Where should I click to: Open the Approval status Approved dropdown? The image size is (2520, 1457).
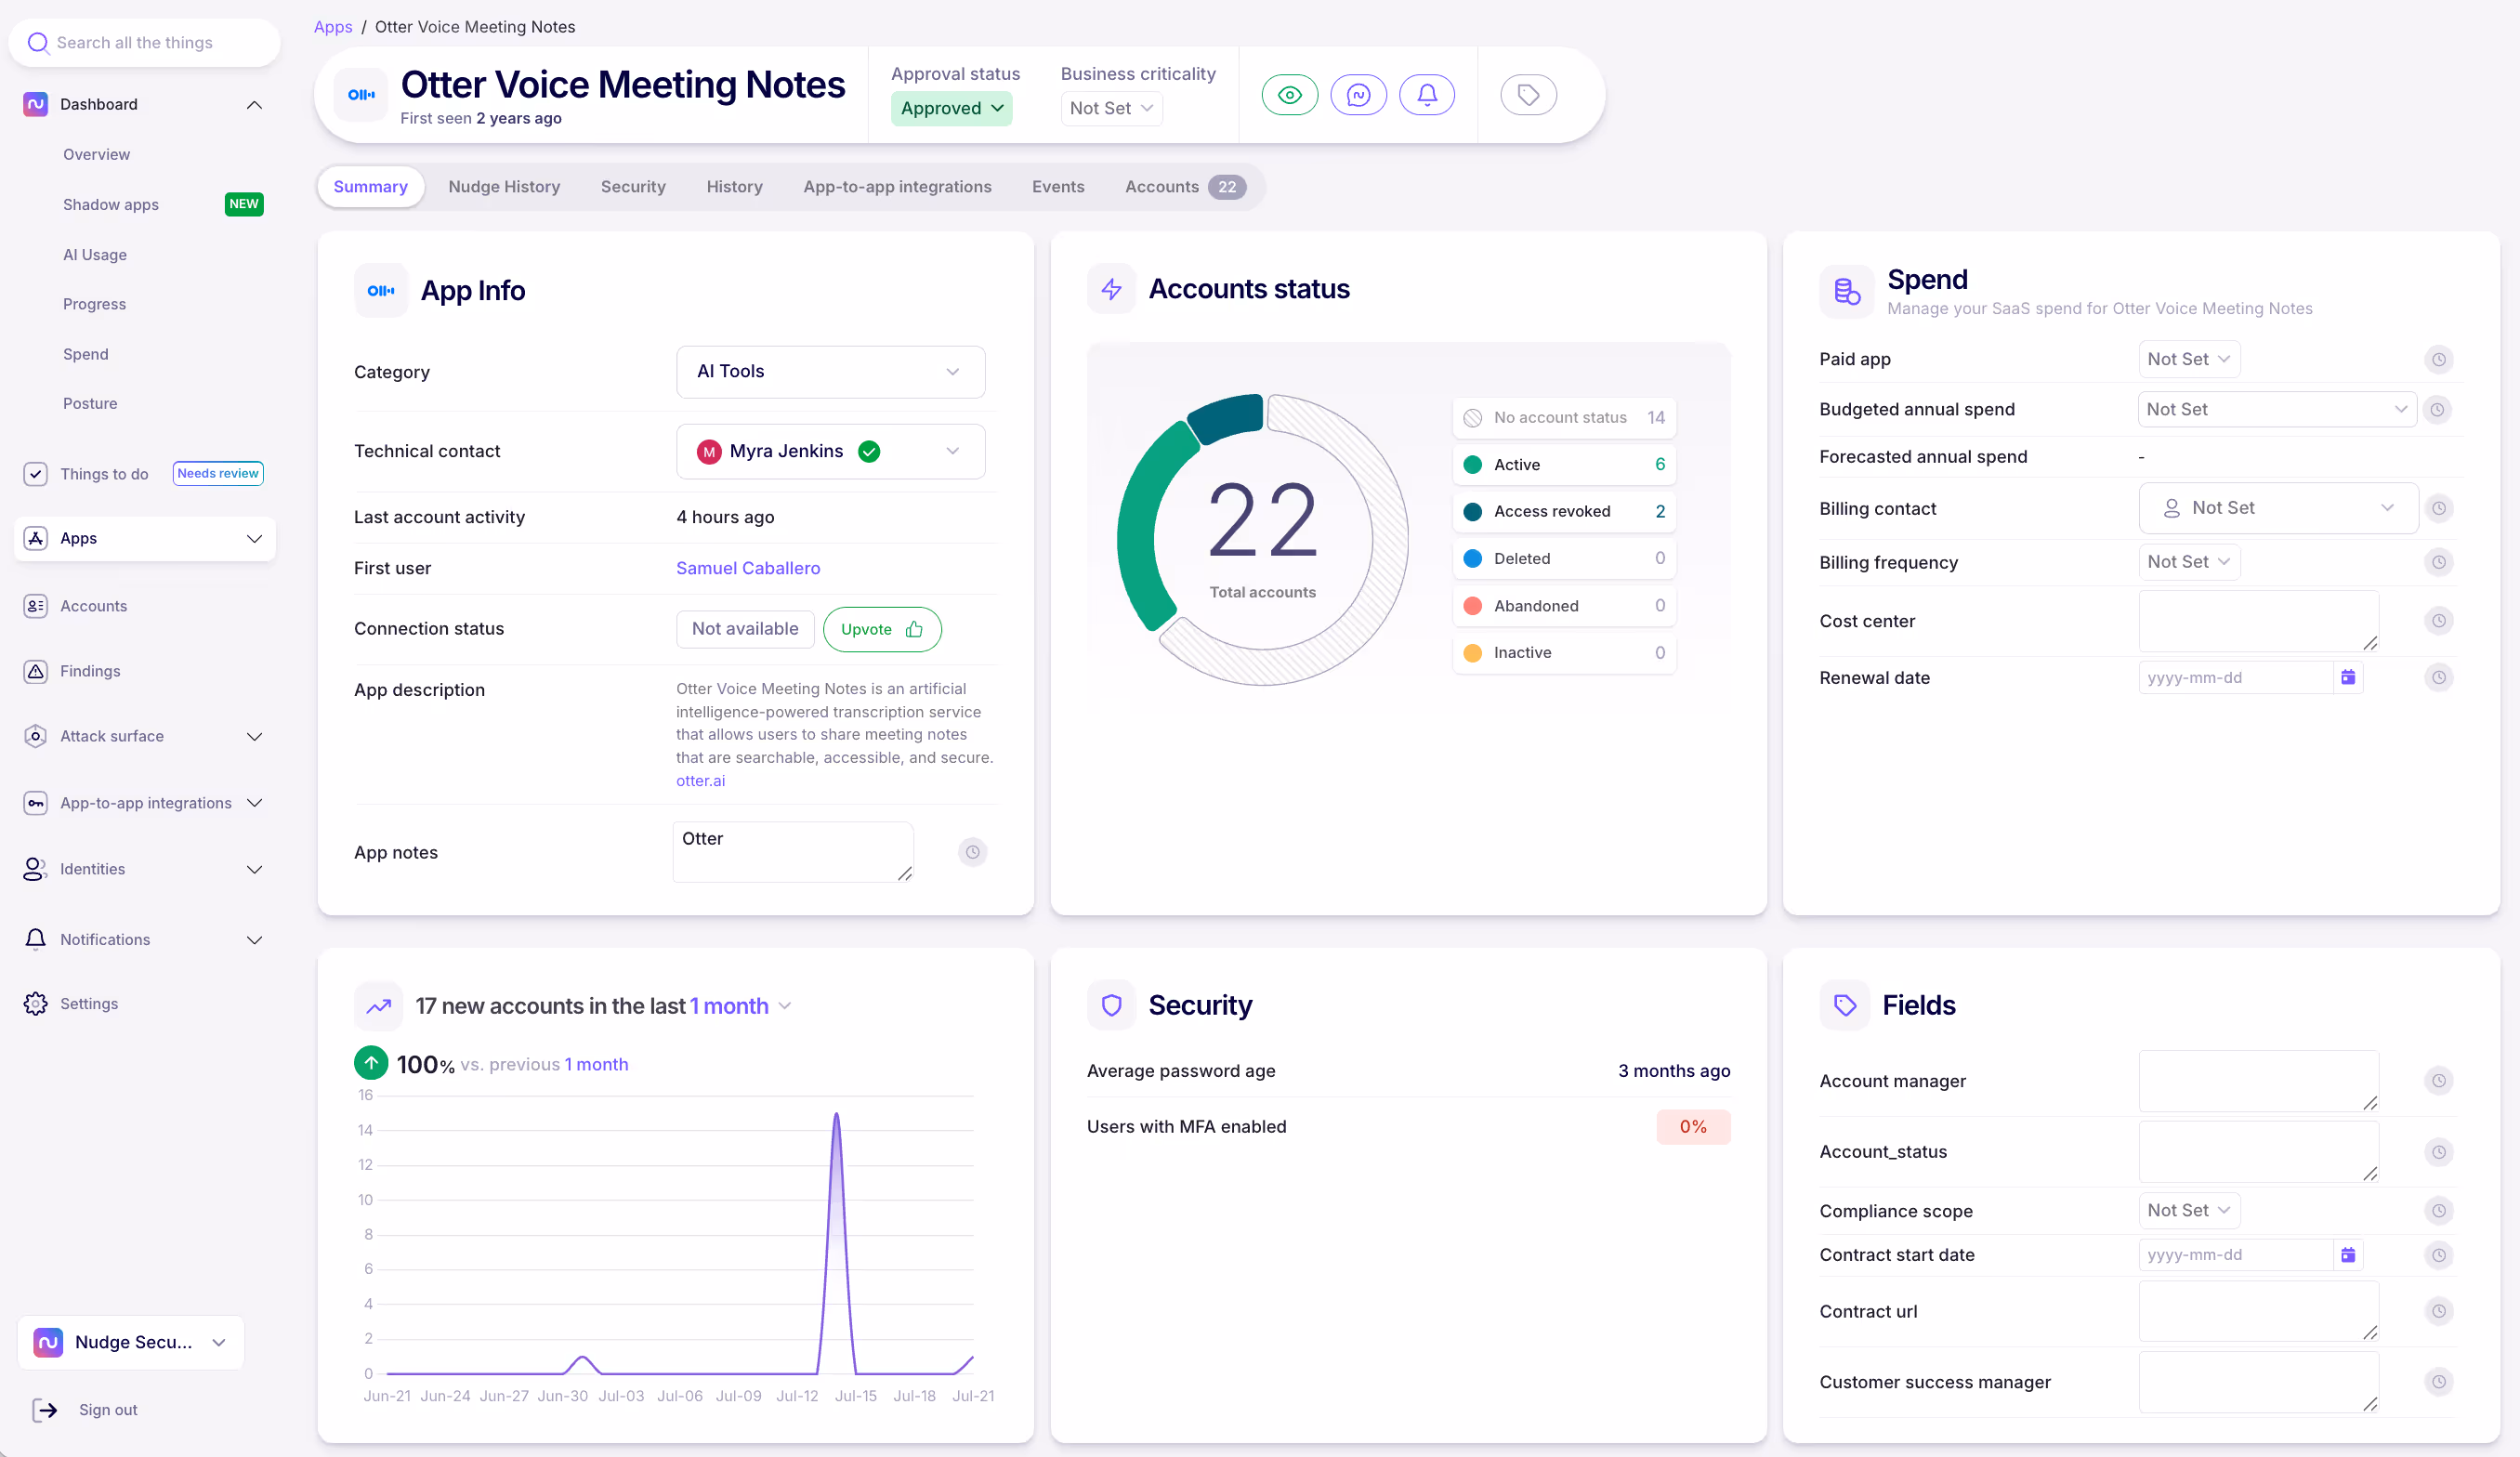pyautogui.click(x=951, y=108)
